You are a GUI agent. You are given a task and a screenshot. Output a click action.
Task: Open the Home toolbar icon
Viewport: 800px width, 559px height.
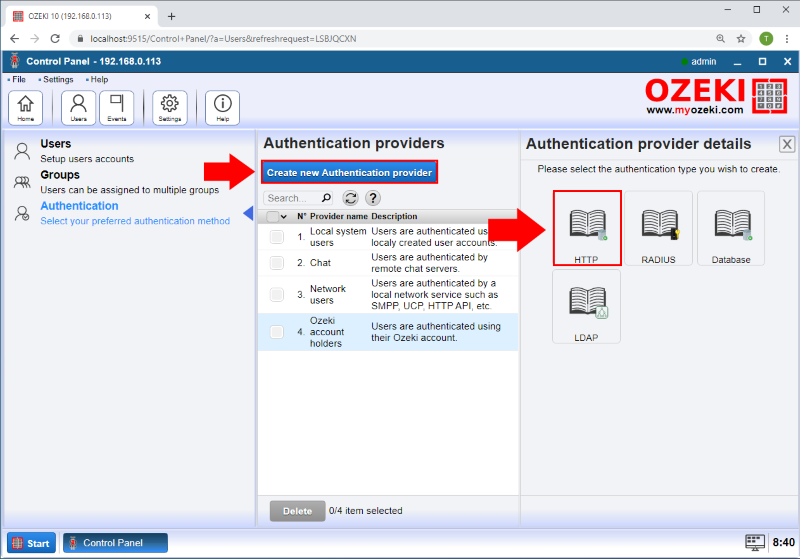click(x=26, y=108)
